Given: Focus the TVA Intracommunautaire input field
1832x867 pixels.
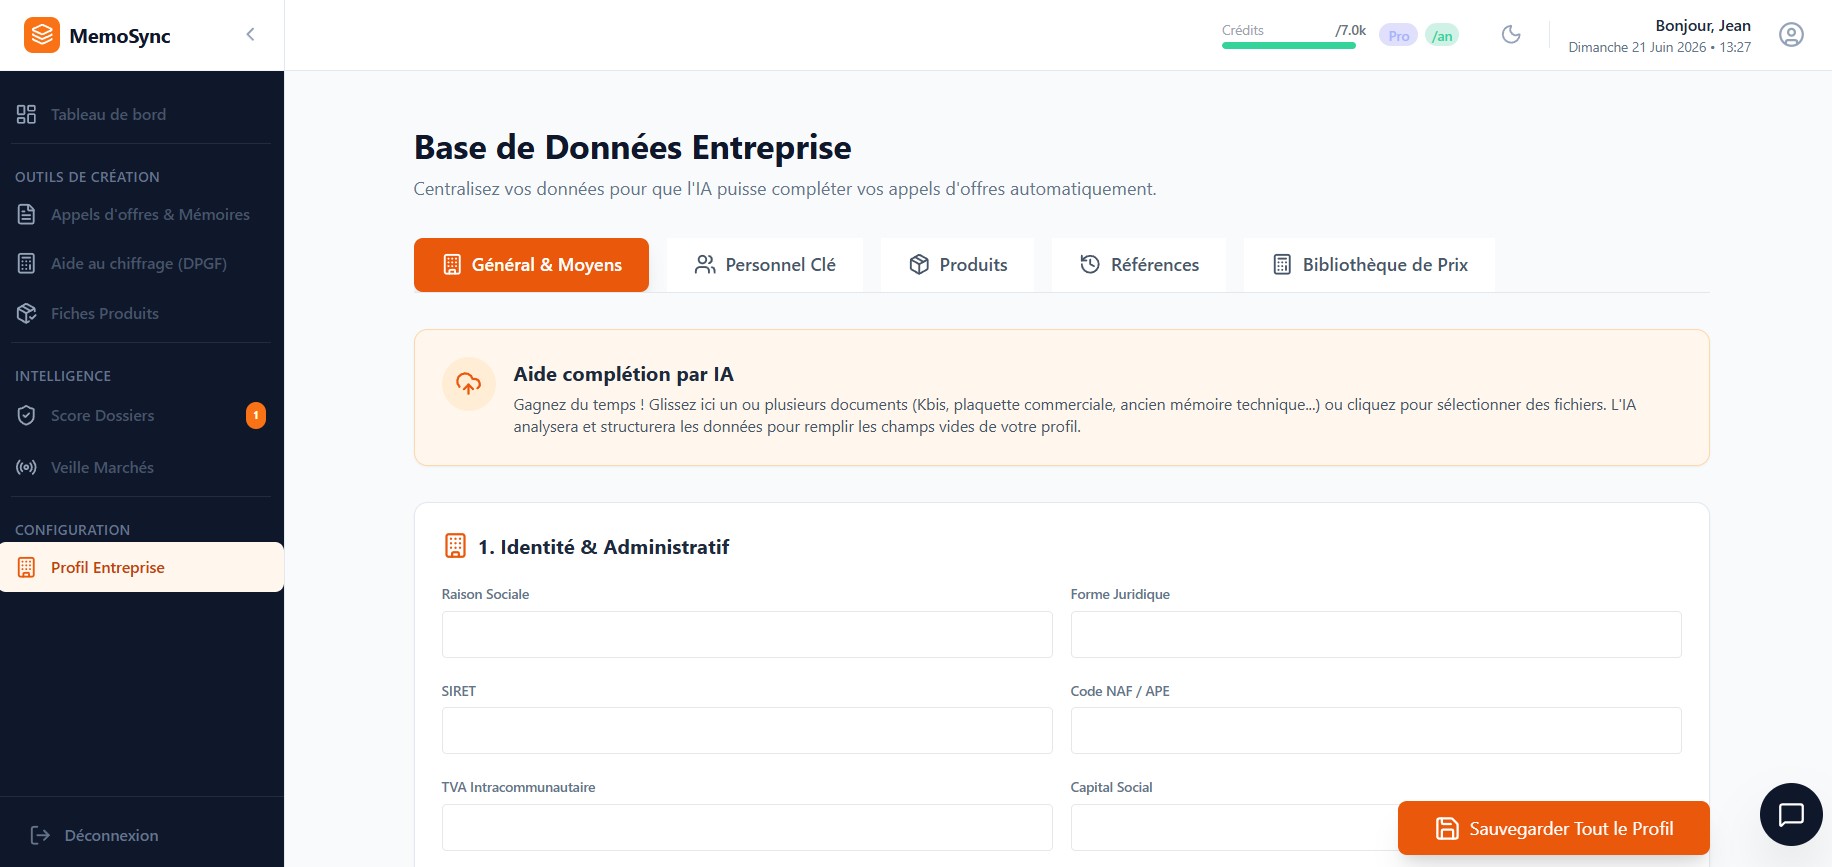Looking at the screenshot, I should pyautogui.click(x=747, y=827).
